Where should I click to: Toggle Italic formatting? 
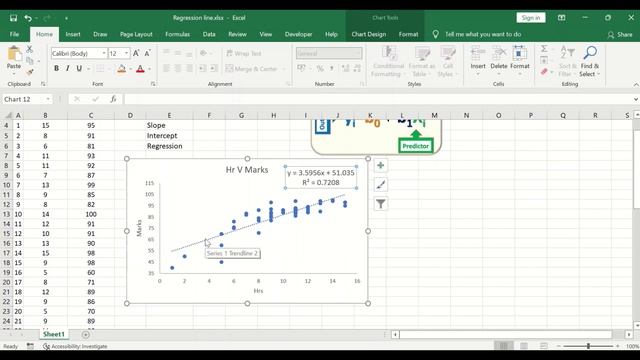[x=68, y=69]
